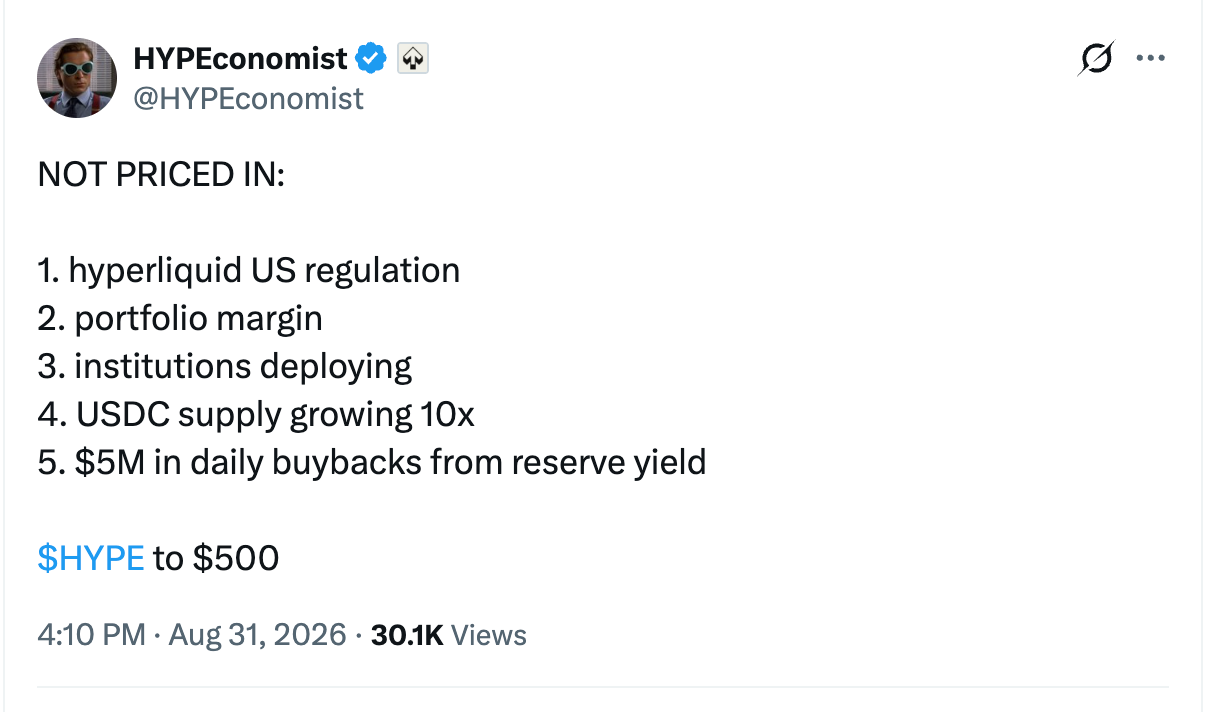Click the 4:10 PM timestamp
This screenshot has height=712, width=1210.
pyautogui.click(x=91, y=635)
